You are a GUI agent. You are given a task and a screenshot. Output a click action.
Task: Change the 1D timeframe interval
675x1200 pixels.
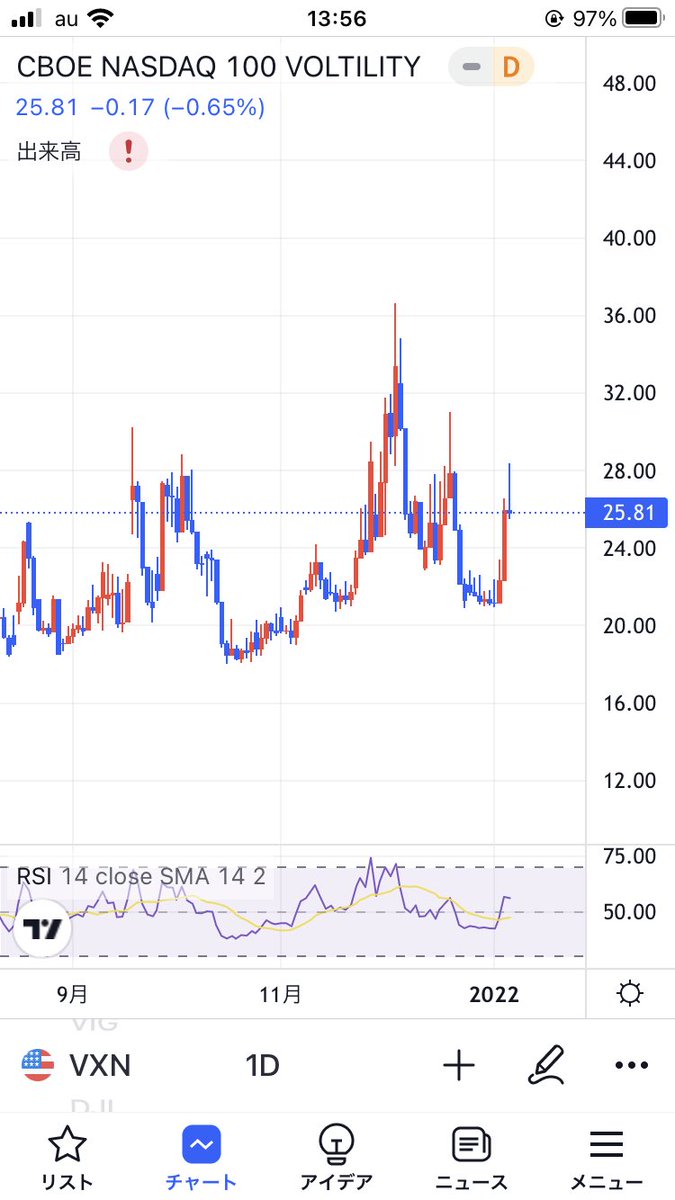pos(262,1066)
